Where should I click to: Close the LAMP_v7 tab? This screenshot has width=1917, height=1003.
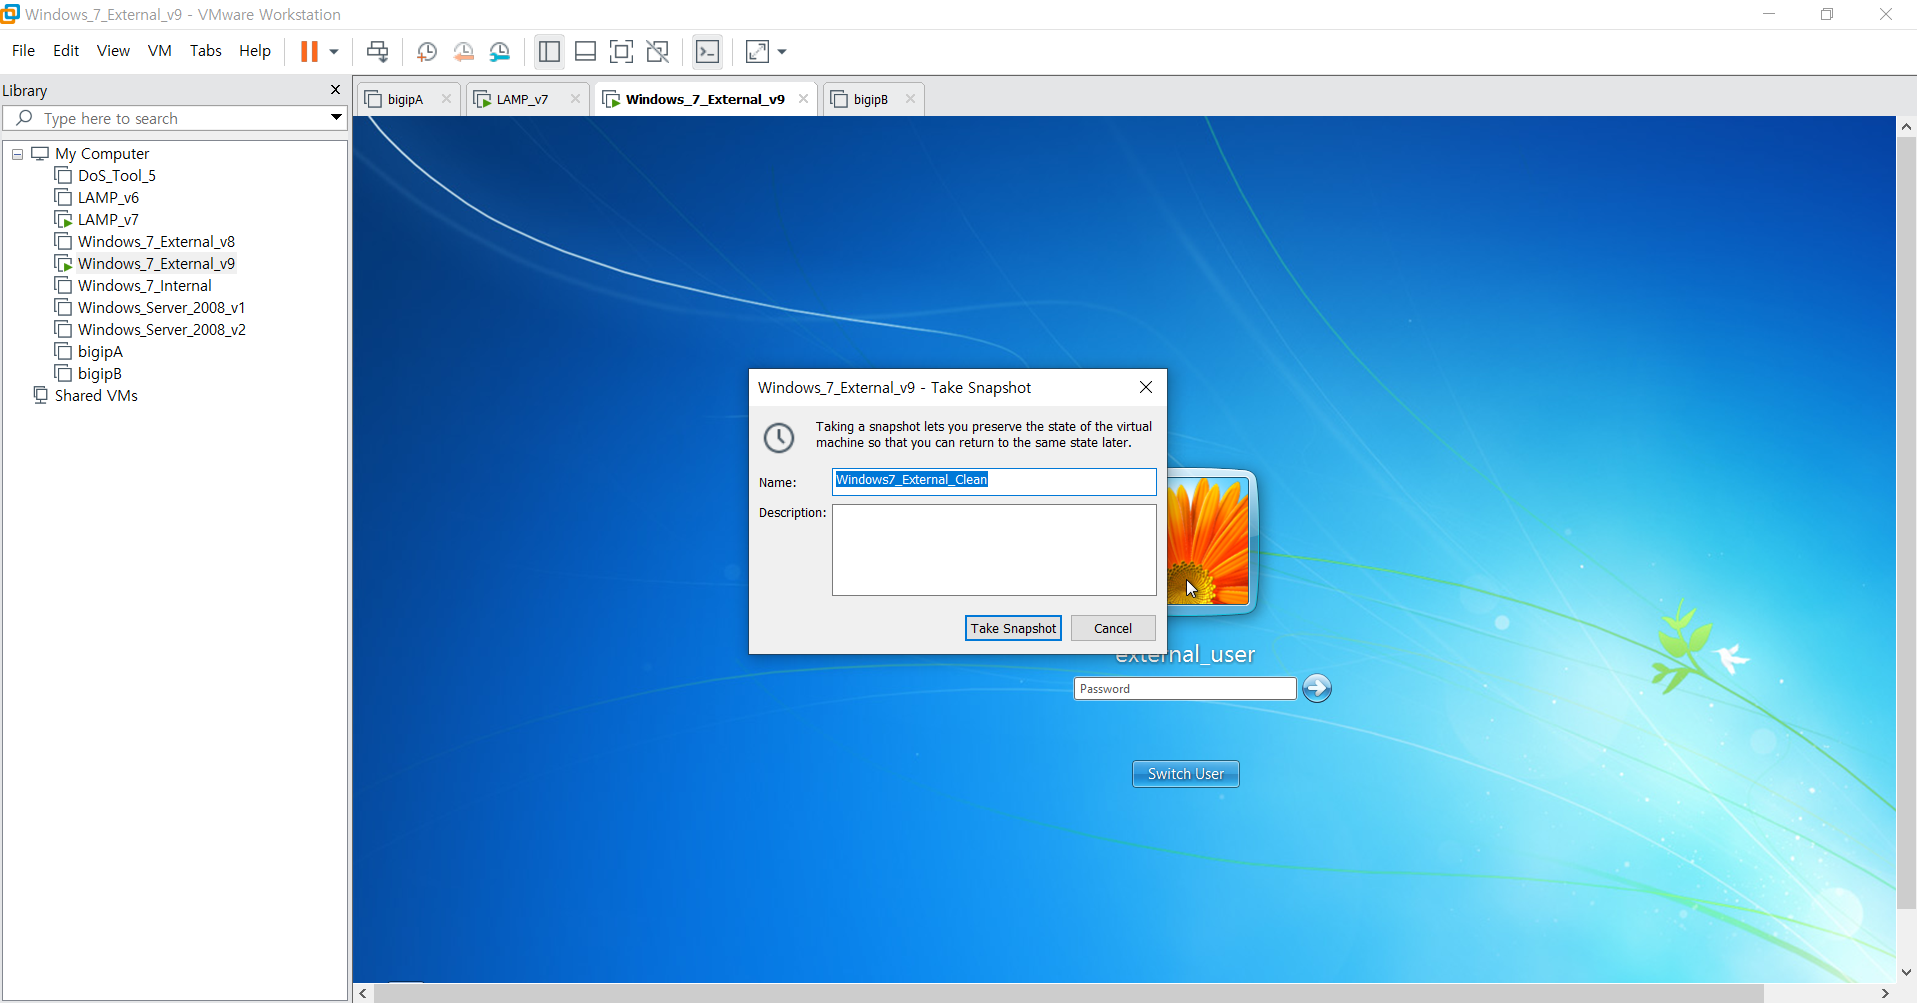(575, 98)
